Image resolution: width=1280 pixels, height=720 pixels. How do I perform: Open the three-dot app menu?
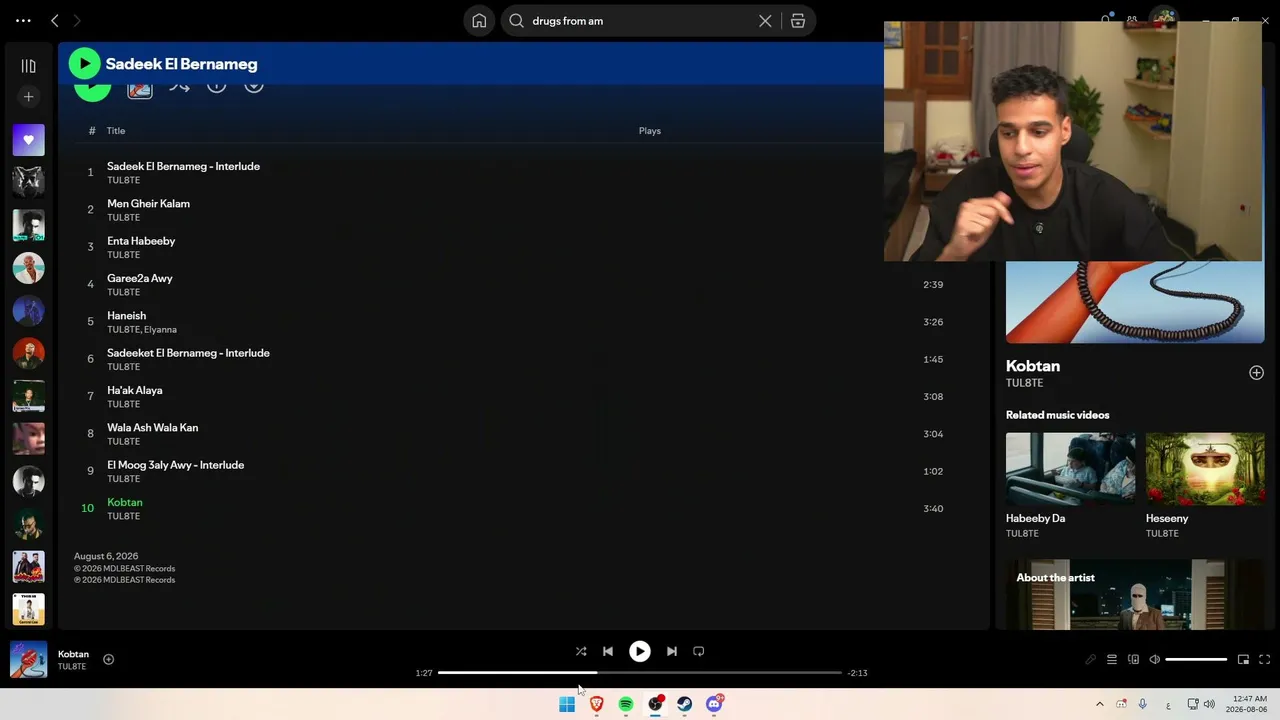(x=23, y=20)
